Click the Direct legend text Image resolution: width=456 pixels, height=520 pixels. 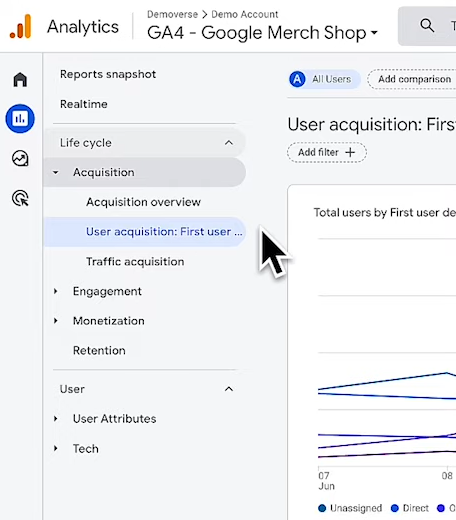(x=416, y=508)
